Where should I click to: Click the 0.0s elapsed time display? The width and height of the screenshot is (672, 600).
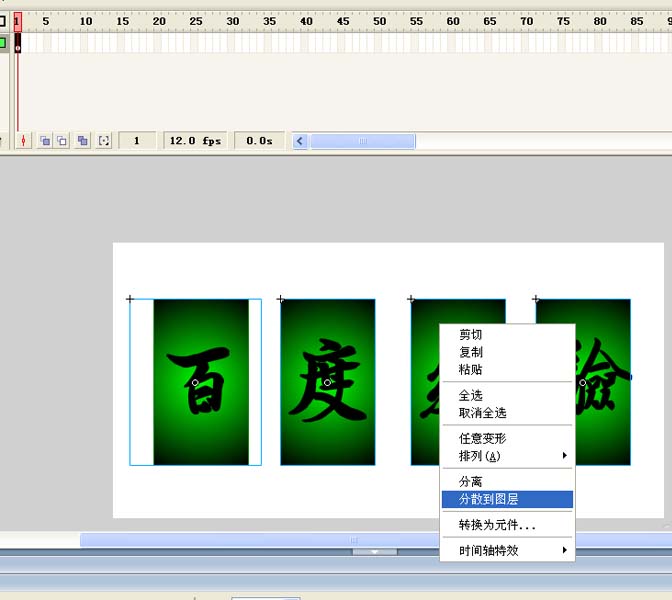259,141
